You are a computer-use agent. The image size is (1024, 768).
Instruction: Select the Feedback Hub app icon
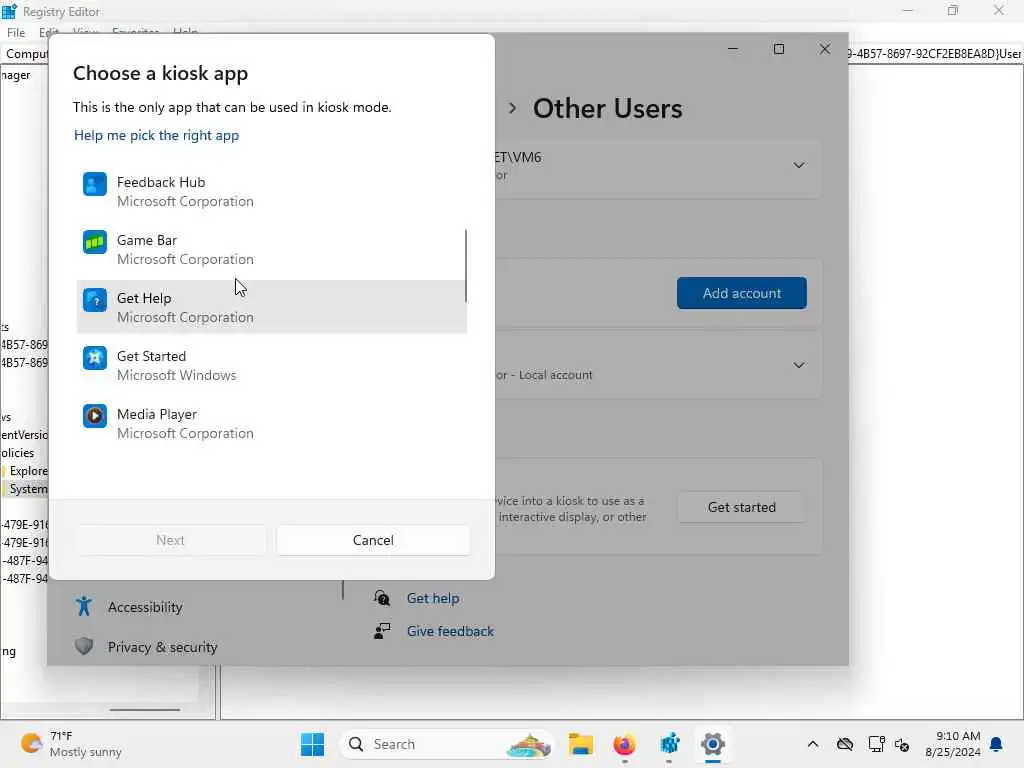coord(95,184)
